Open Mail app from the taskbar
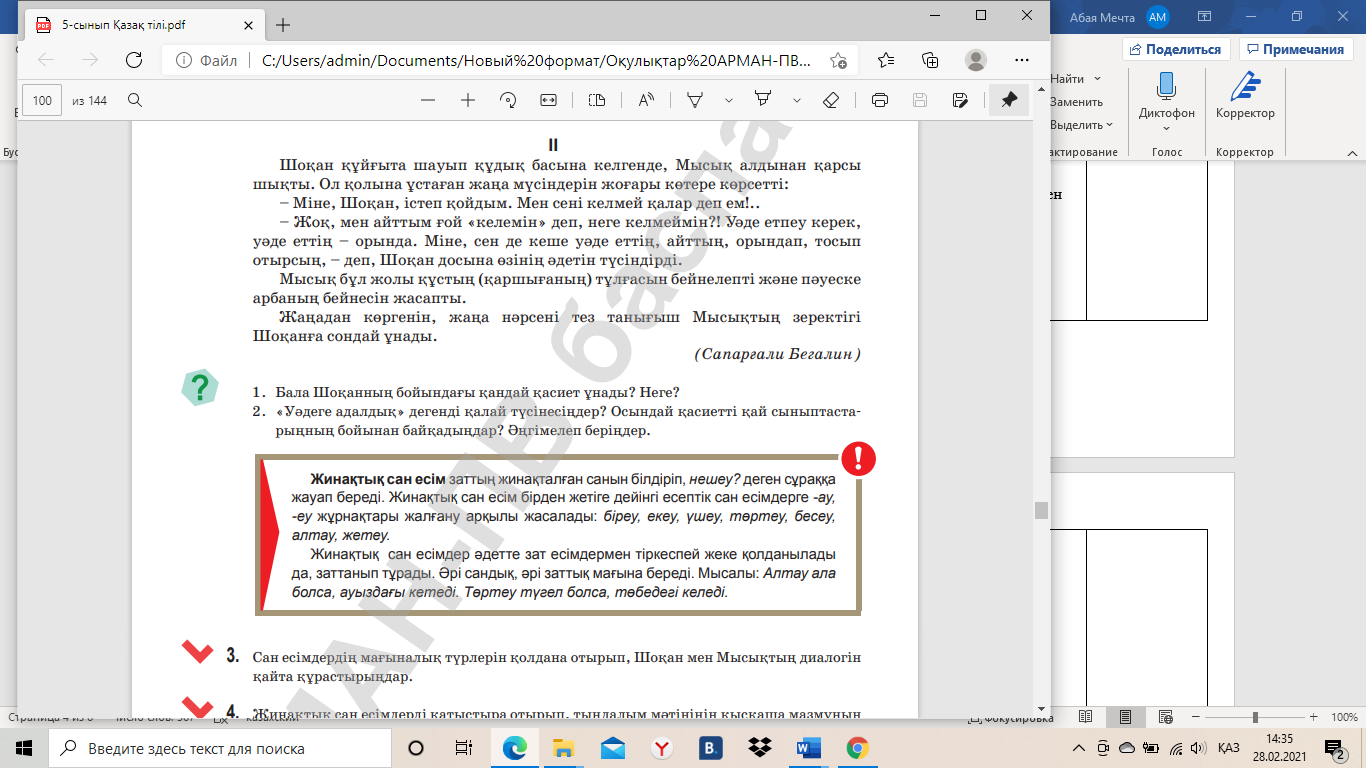The width and height of the screenshot is (1366, 768). [x=613, y=748]
